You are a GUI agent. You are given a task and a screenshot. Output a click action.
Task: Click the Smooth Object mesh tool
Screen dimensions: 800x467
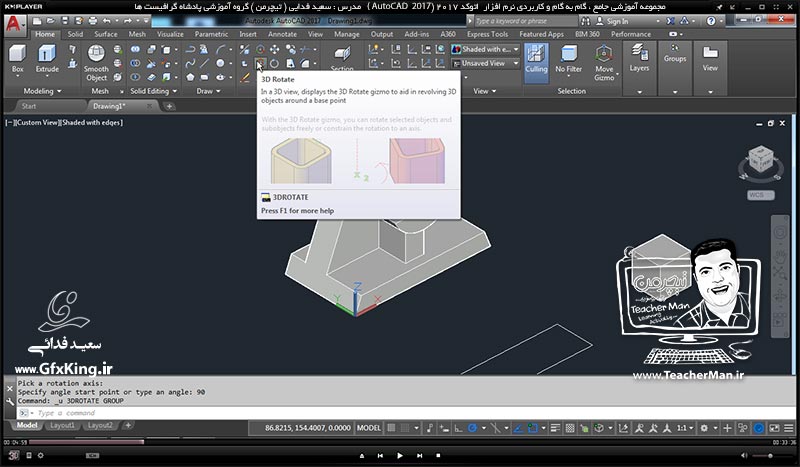click(x=96, y=63)
